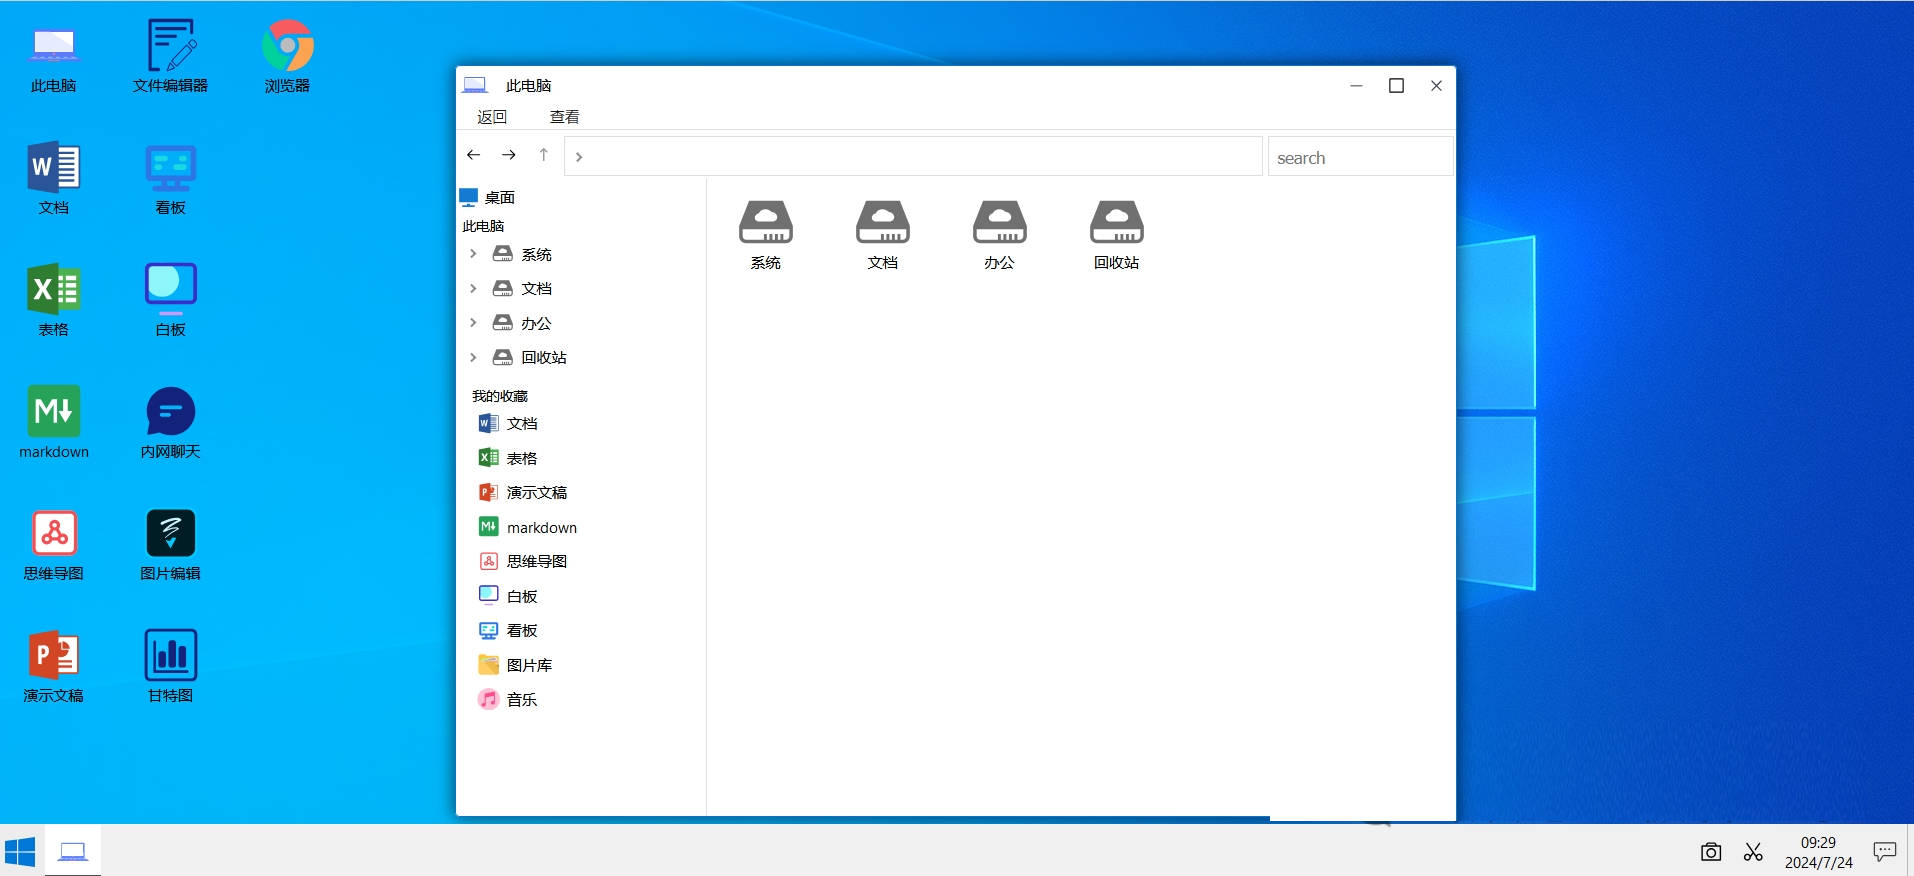This screenshot has width=1914, height=876.
Task: Expand the 办公 tree node in sidebar
Action: point(474,323)
